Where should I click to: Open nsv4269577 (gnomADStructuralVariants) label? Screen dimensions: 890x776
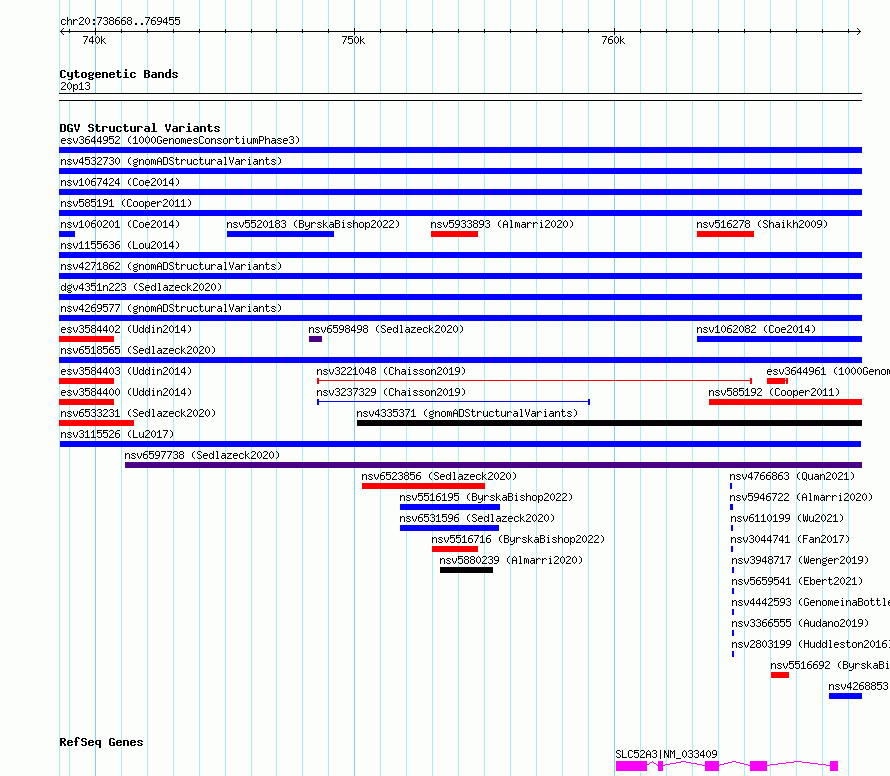[171, 308]
